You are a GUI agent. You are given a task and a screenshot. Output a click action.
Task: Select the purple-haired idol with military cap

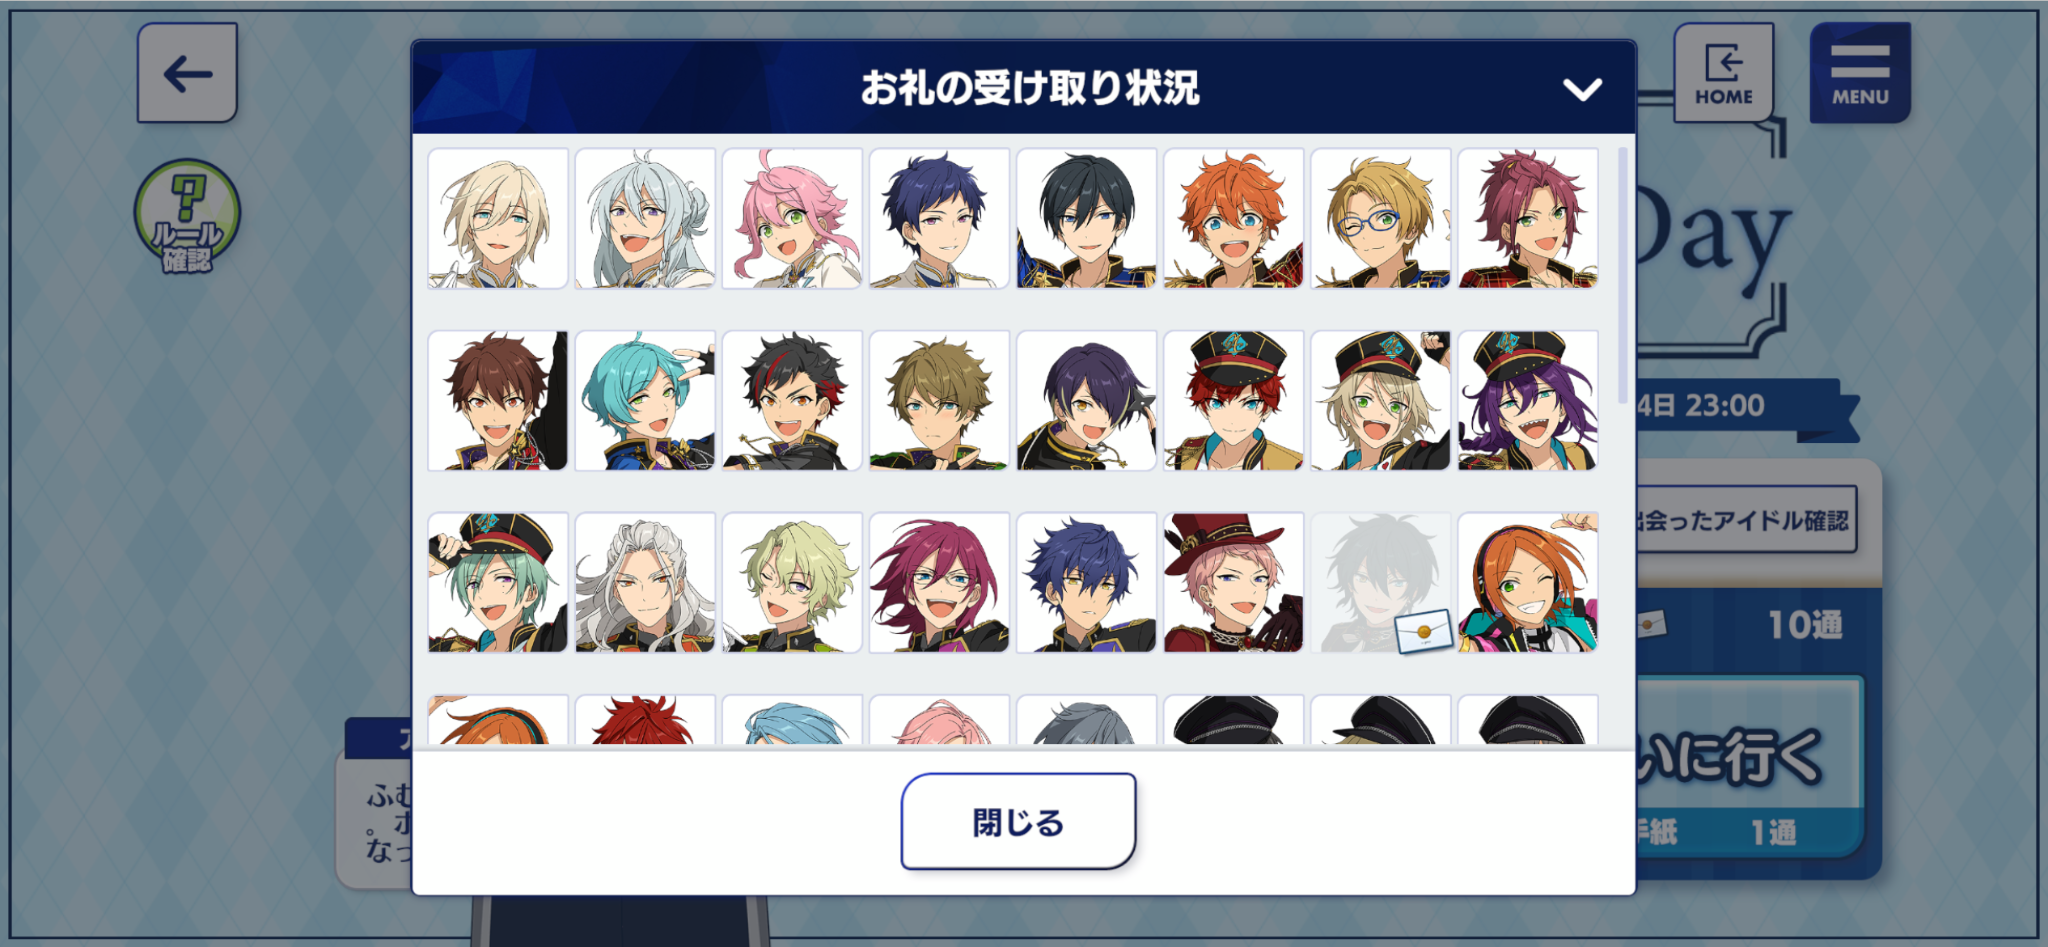(x=1527, y=401)
